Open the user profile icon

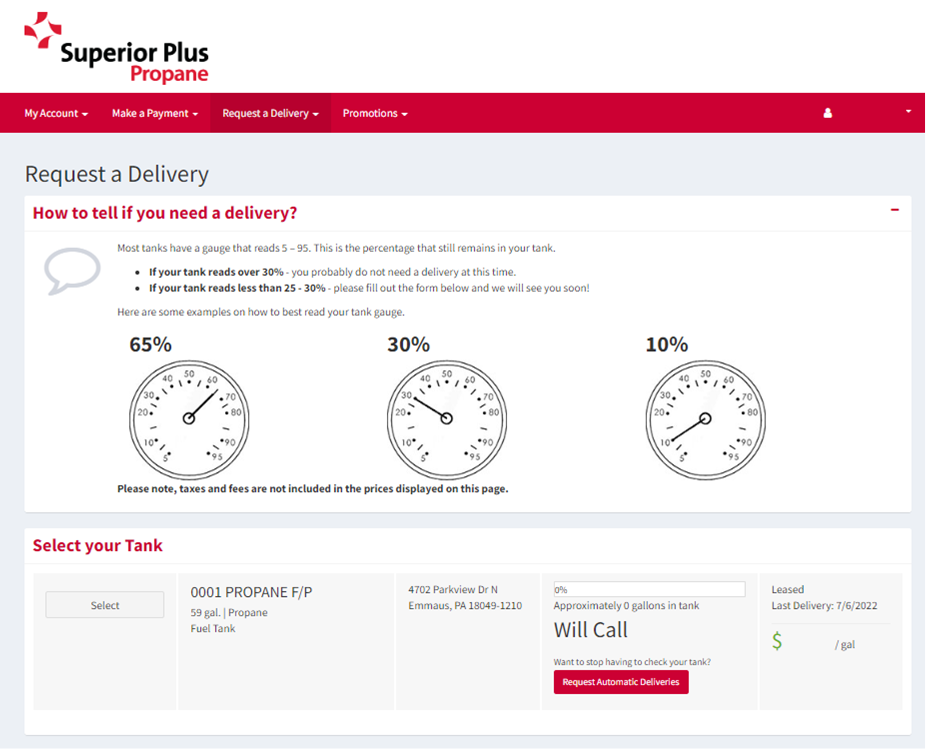827,113
